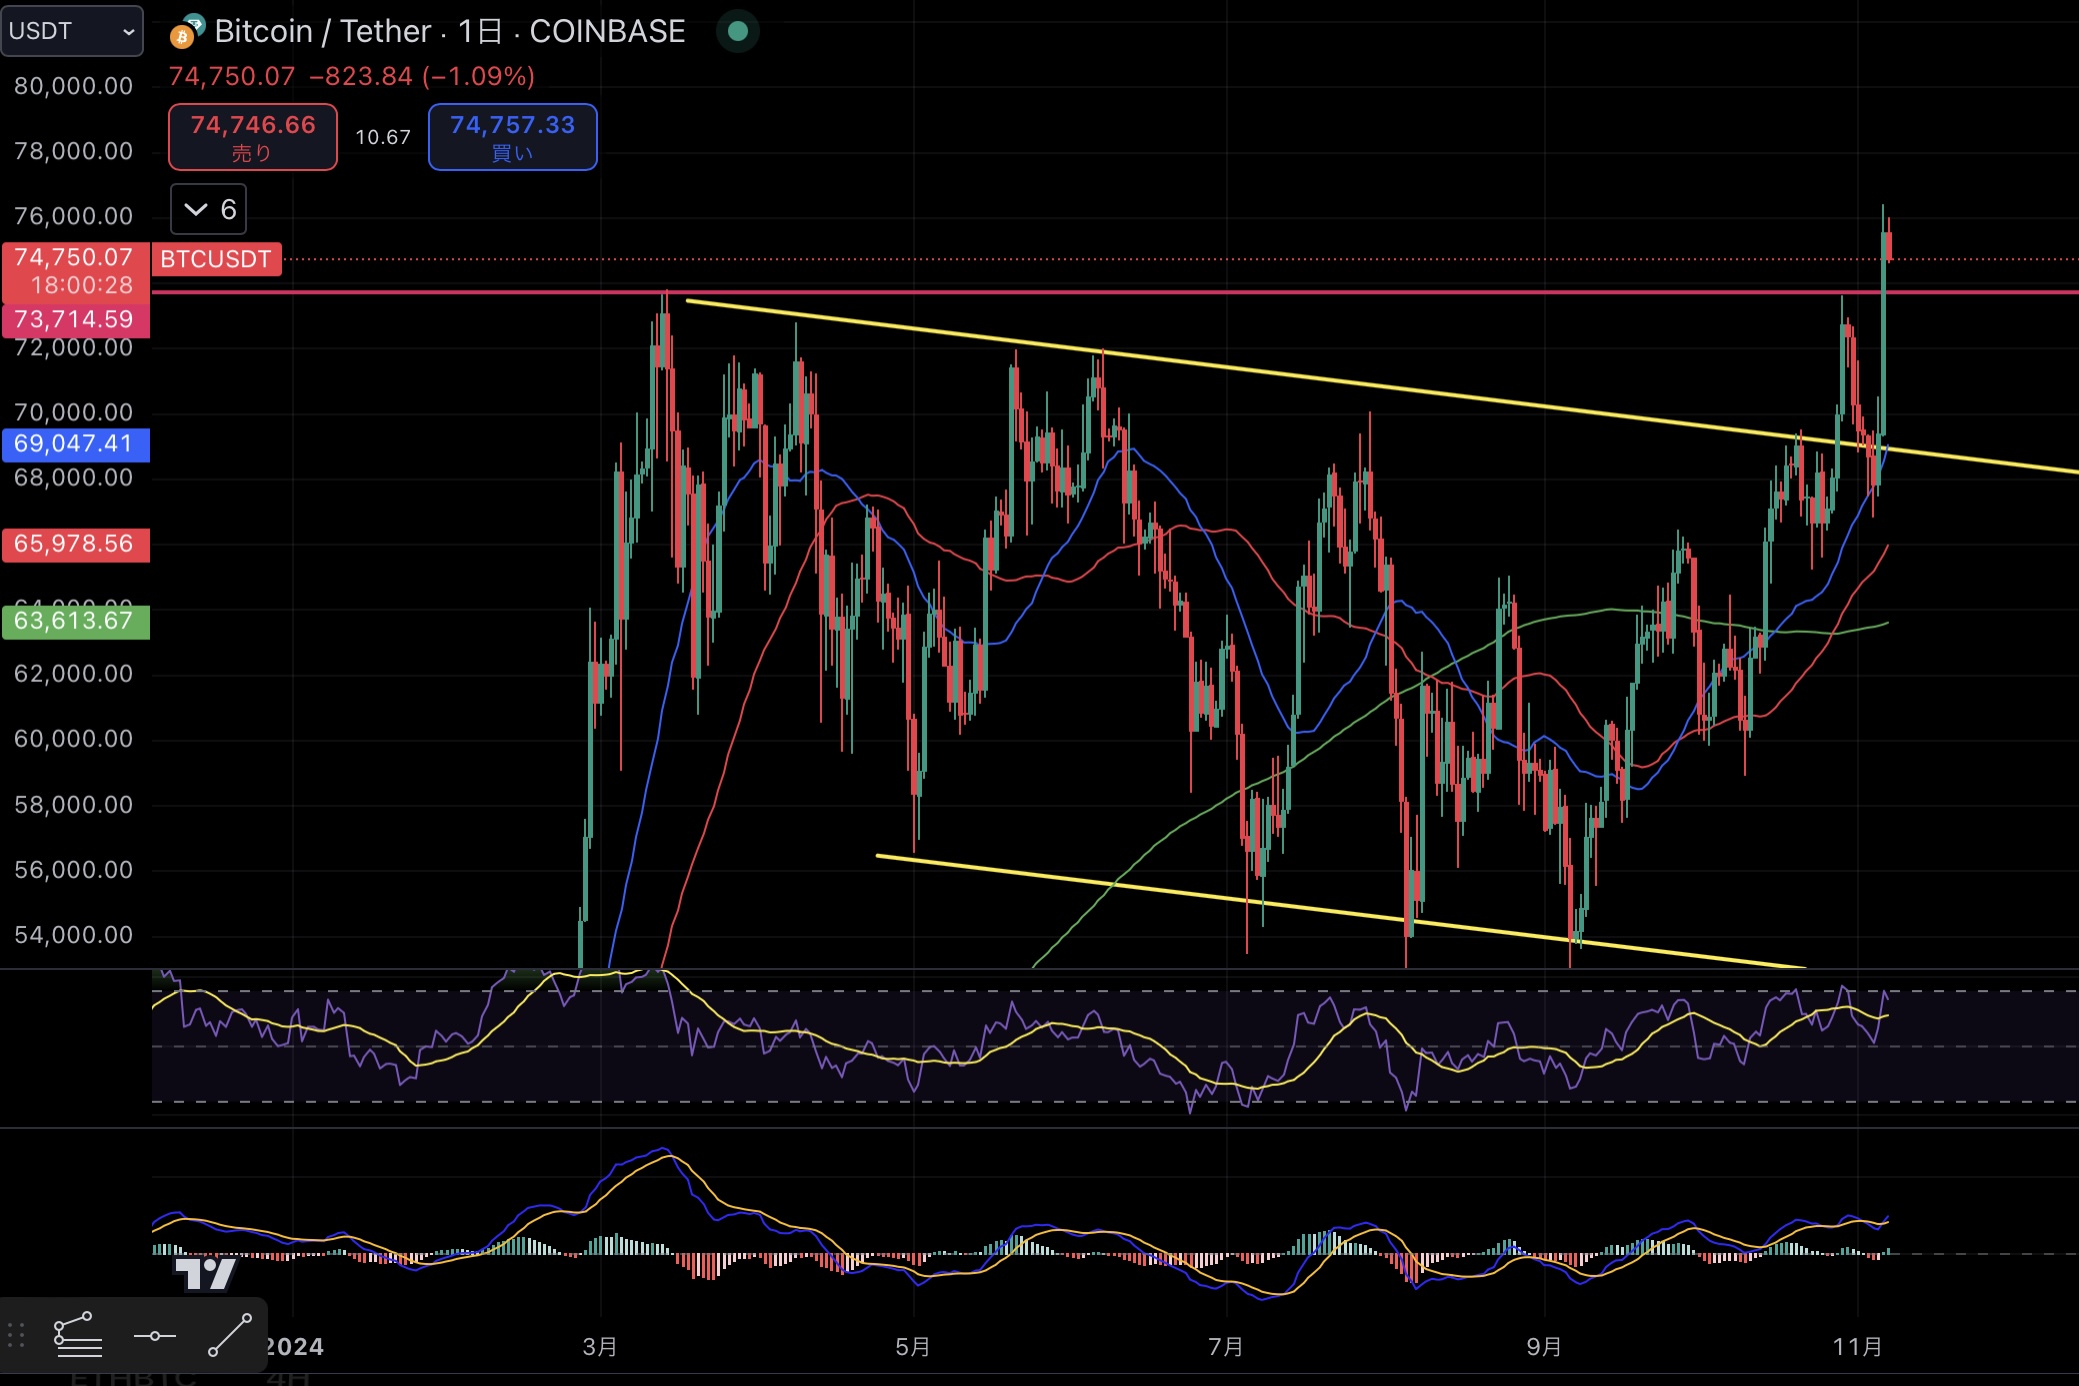The height and width of the screenshot is (1386, 2079).
Task: Click the 76,000.00 price axis label
Action: coord(73,216)
